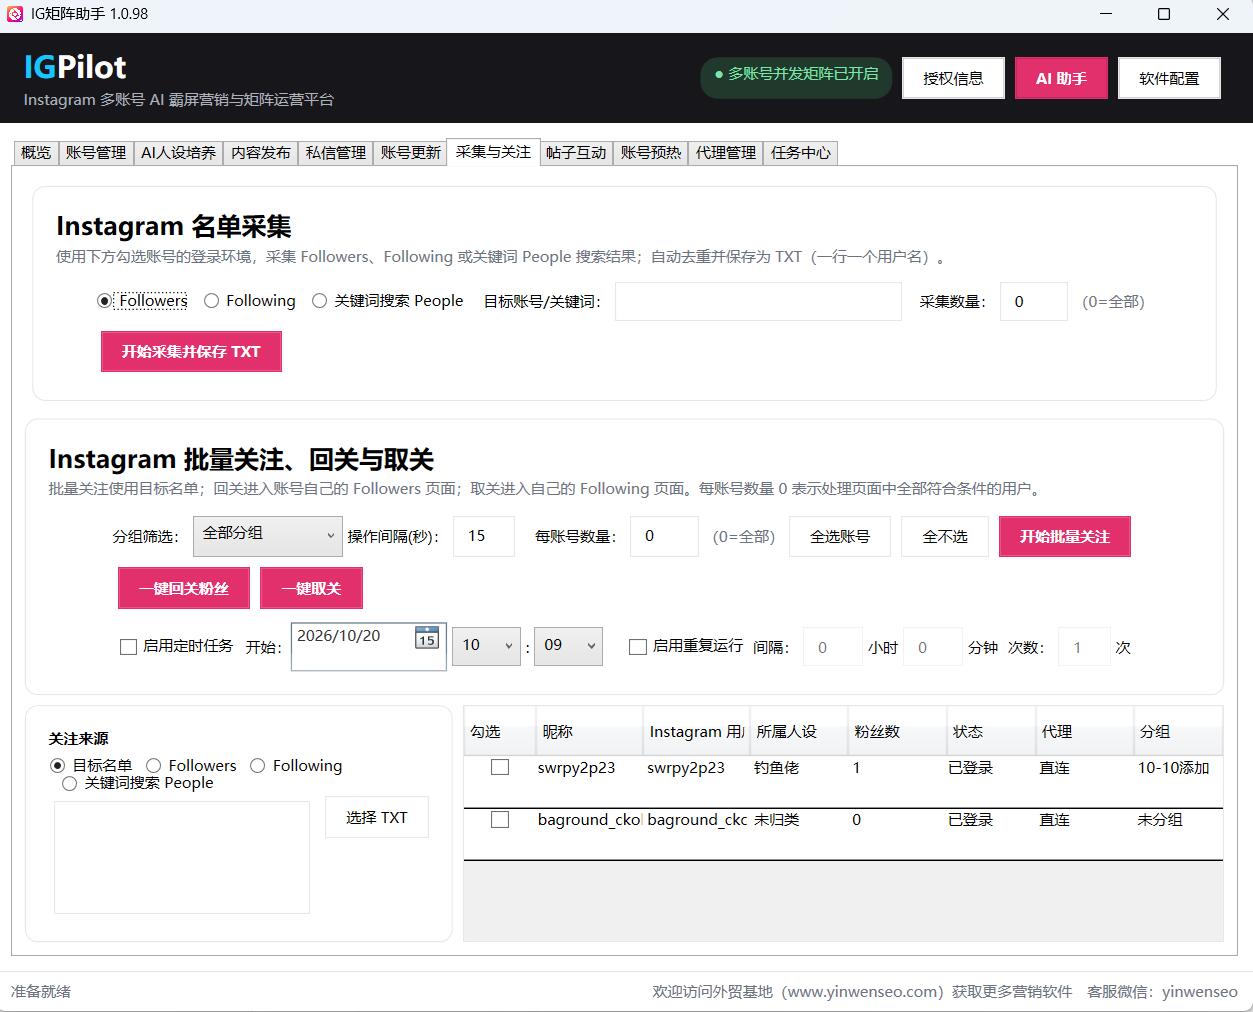
Task: Click the 间隔 小时 input field
Action: pos(834,647)
